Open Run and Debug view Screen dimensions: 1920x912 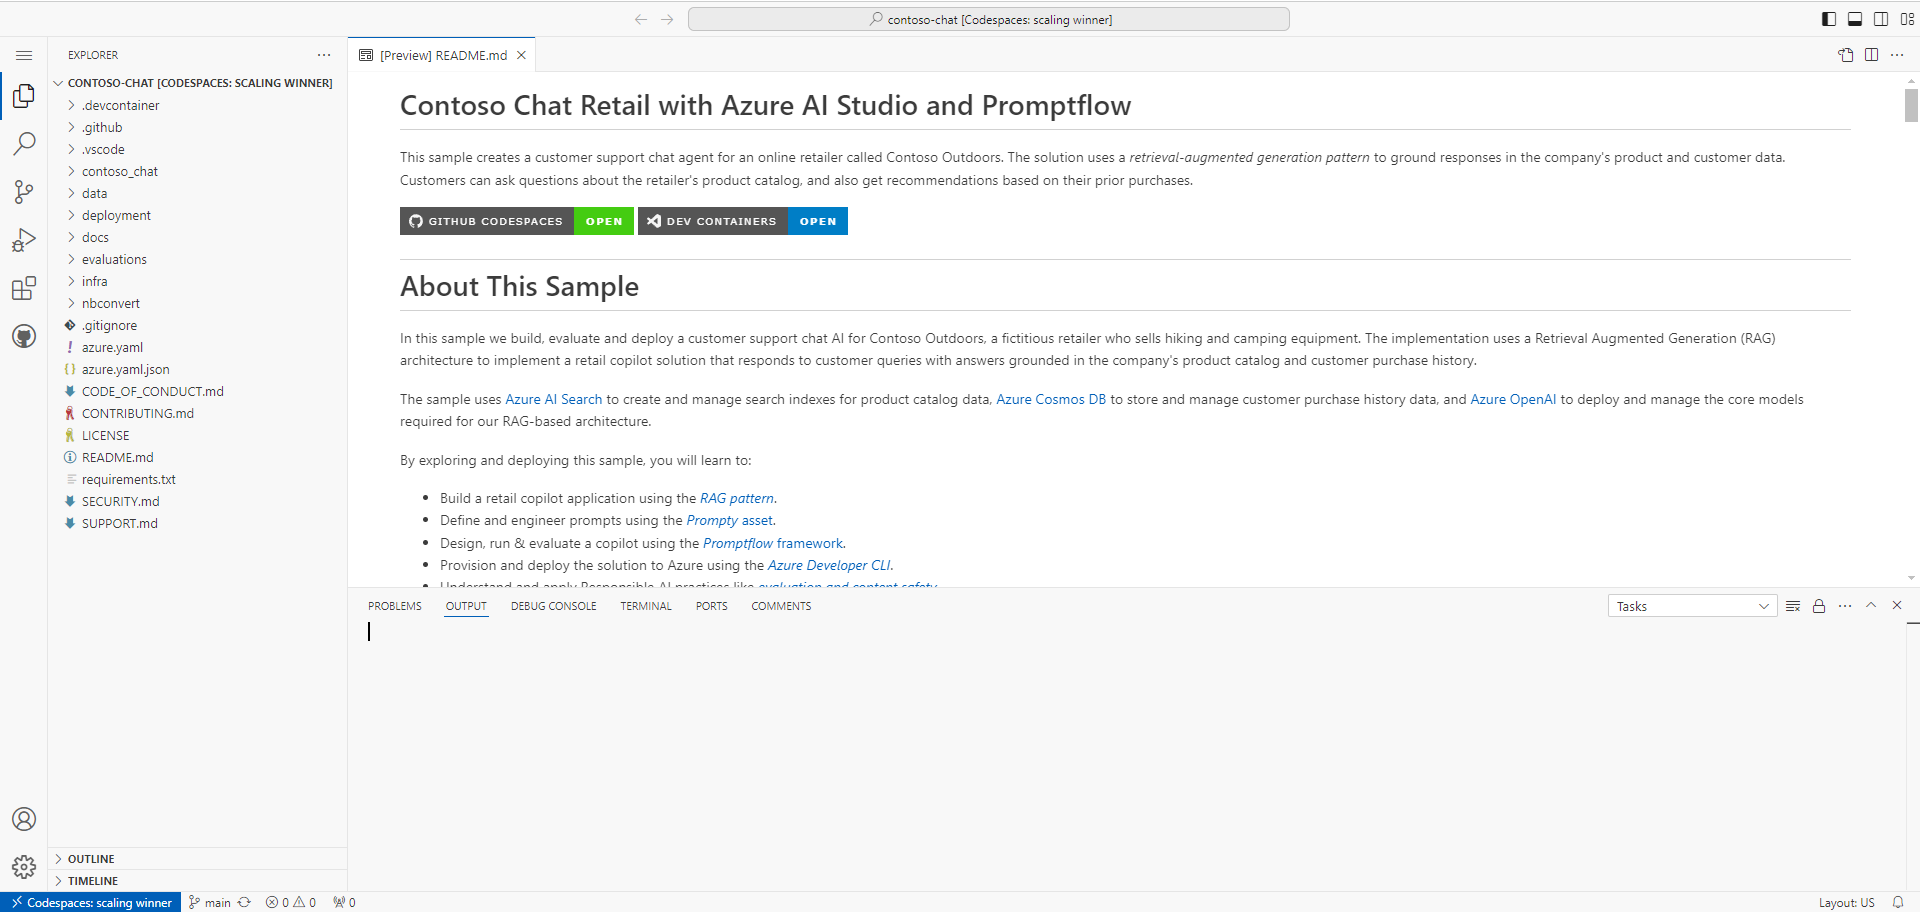[24, 240]
